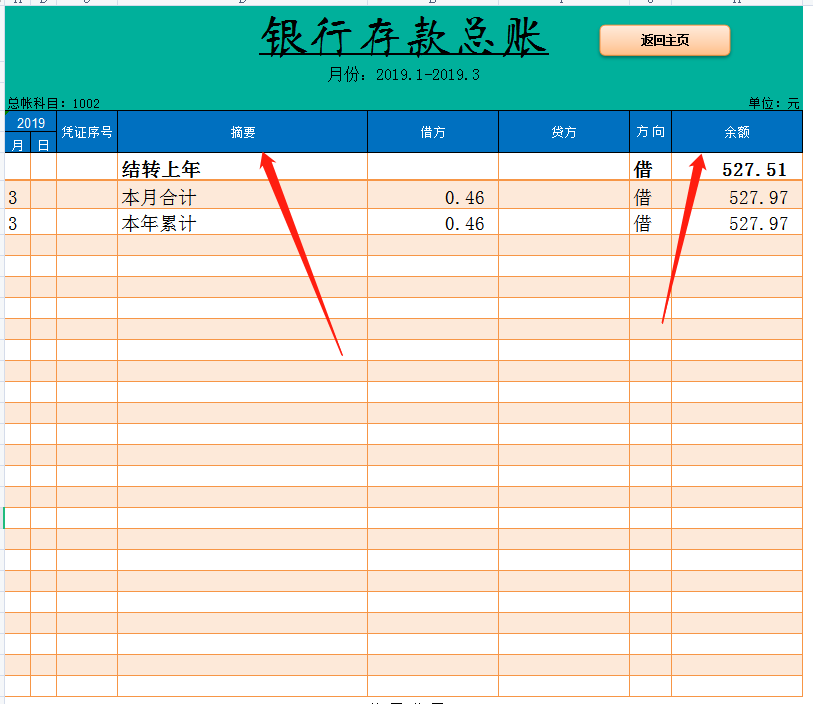This screenshot has width=813, height=704.
Task: Click the 返回主页 button
Action: click(664, 41)
